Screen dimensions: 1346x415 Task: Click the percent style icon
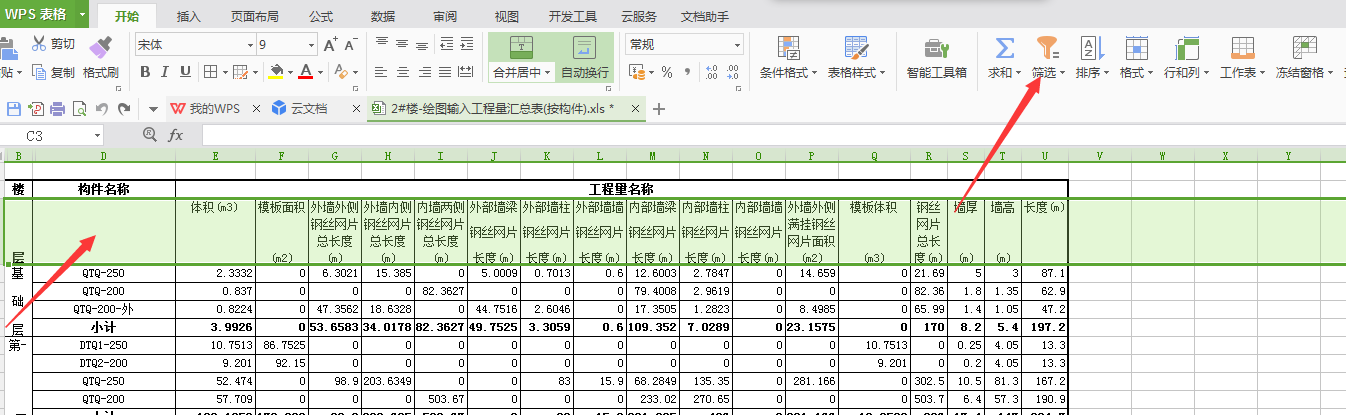pos(667,72)
